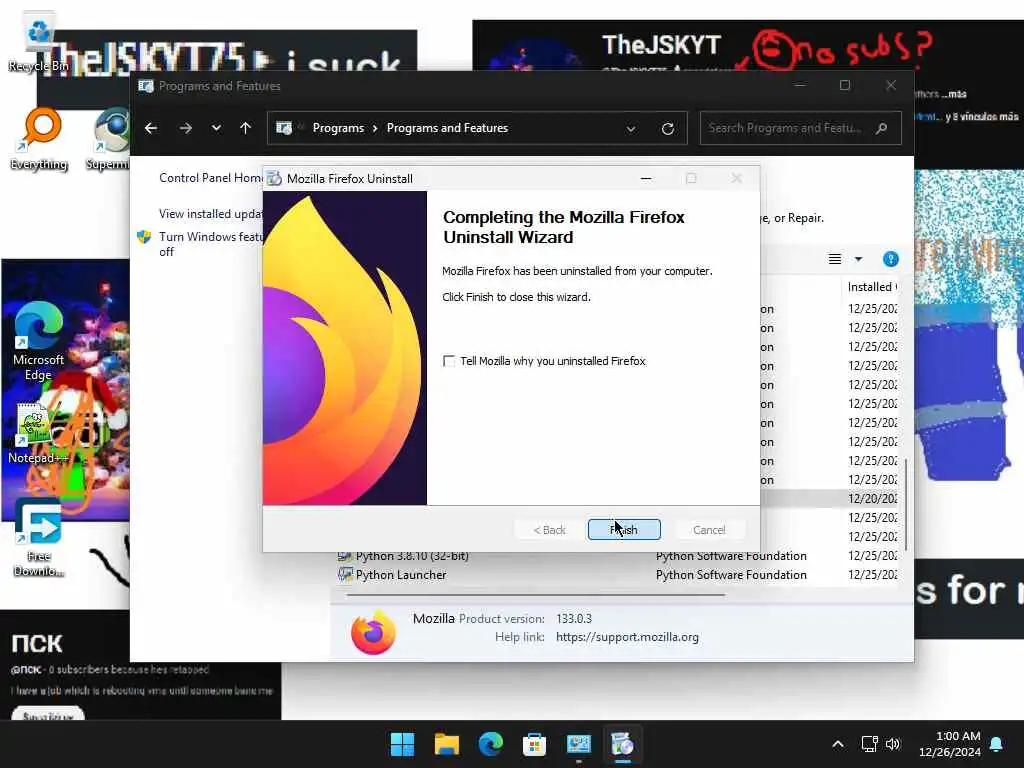Image resolution: width=1024 pixels, height=768 pixels.
Task: Open 'View installed updates' link
Action: (x=210, y=214)
